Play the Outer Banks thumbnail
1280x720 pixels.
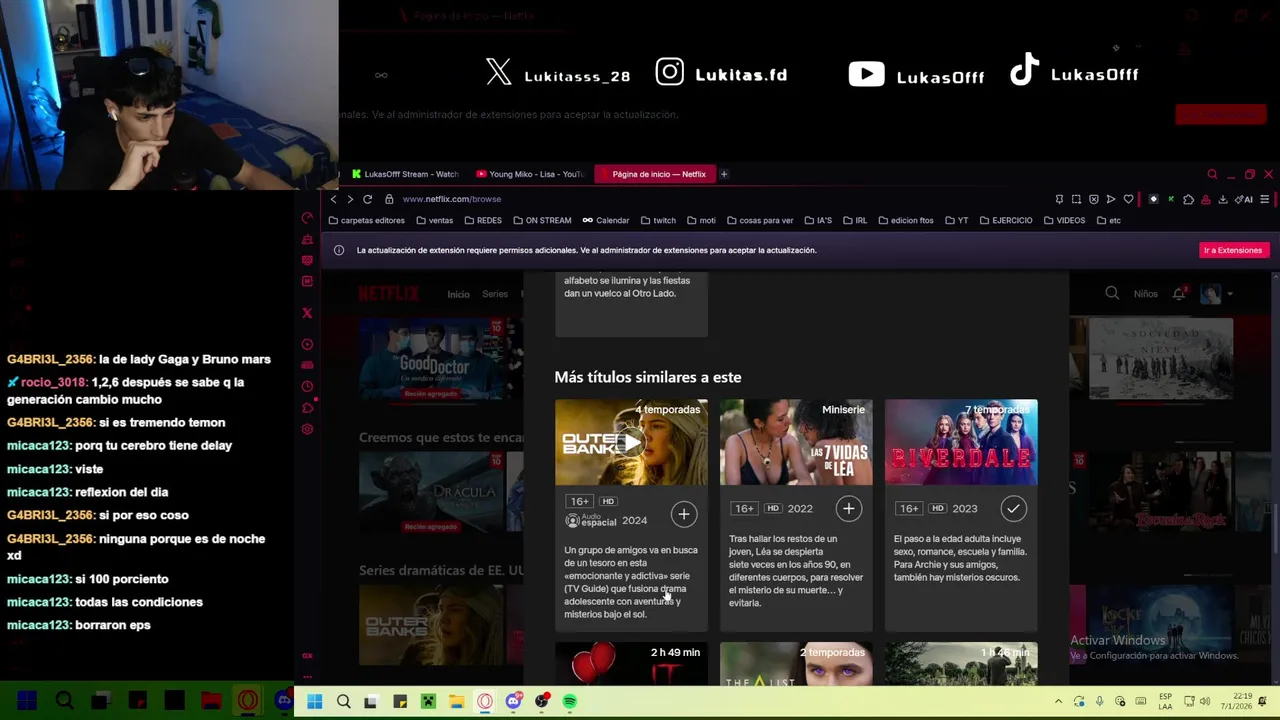point(631,442)
